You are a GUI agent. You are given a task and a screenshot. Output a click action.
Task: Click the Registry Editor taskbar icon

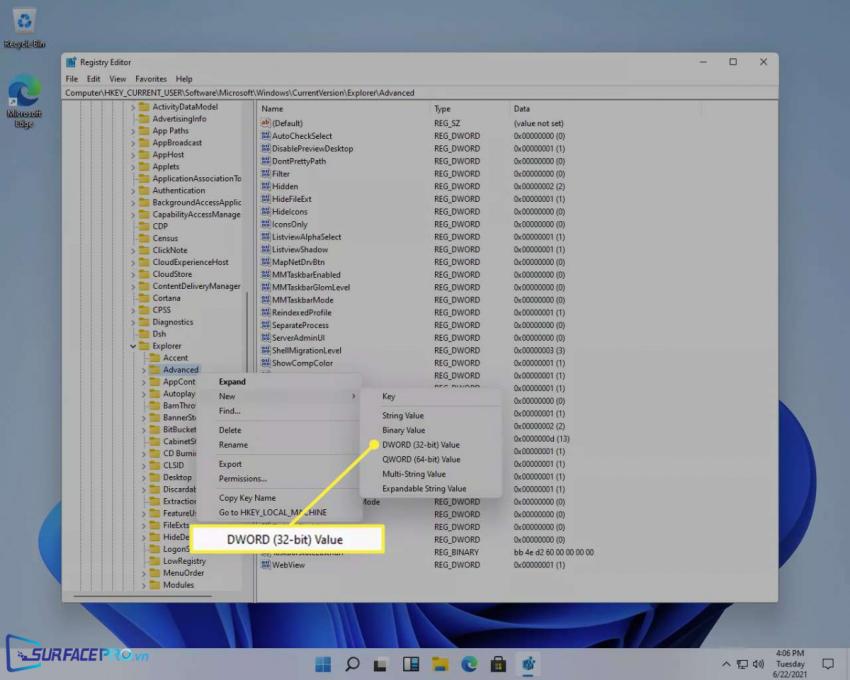click(x=528, y=664)
